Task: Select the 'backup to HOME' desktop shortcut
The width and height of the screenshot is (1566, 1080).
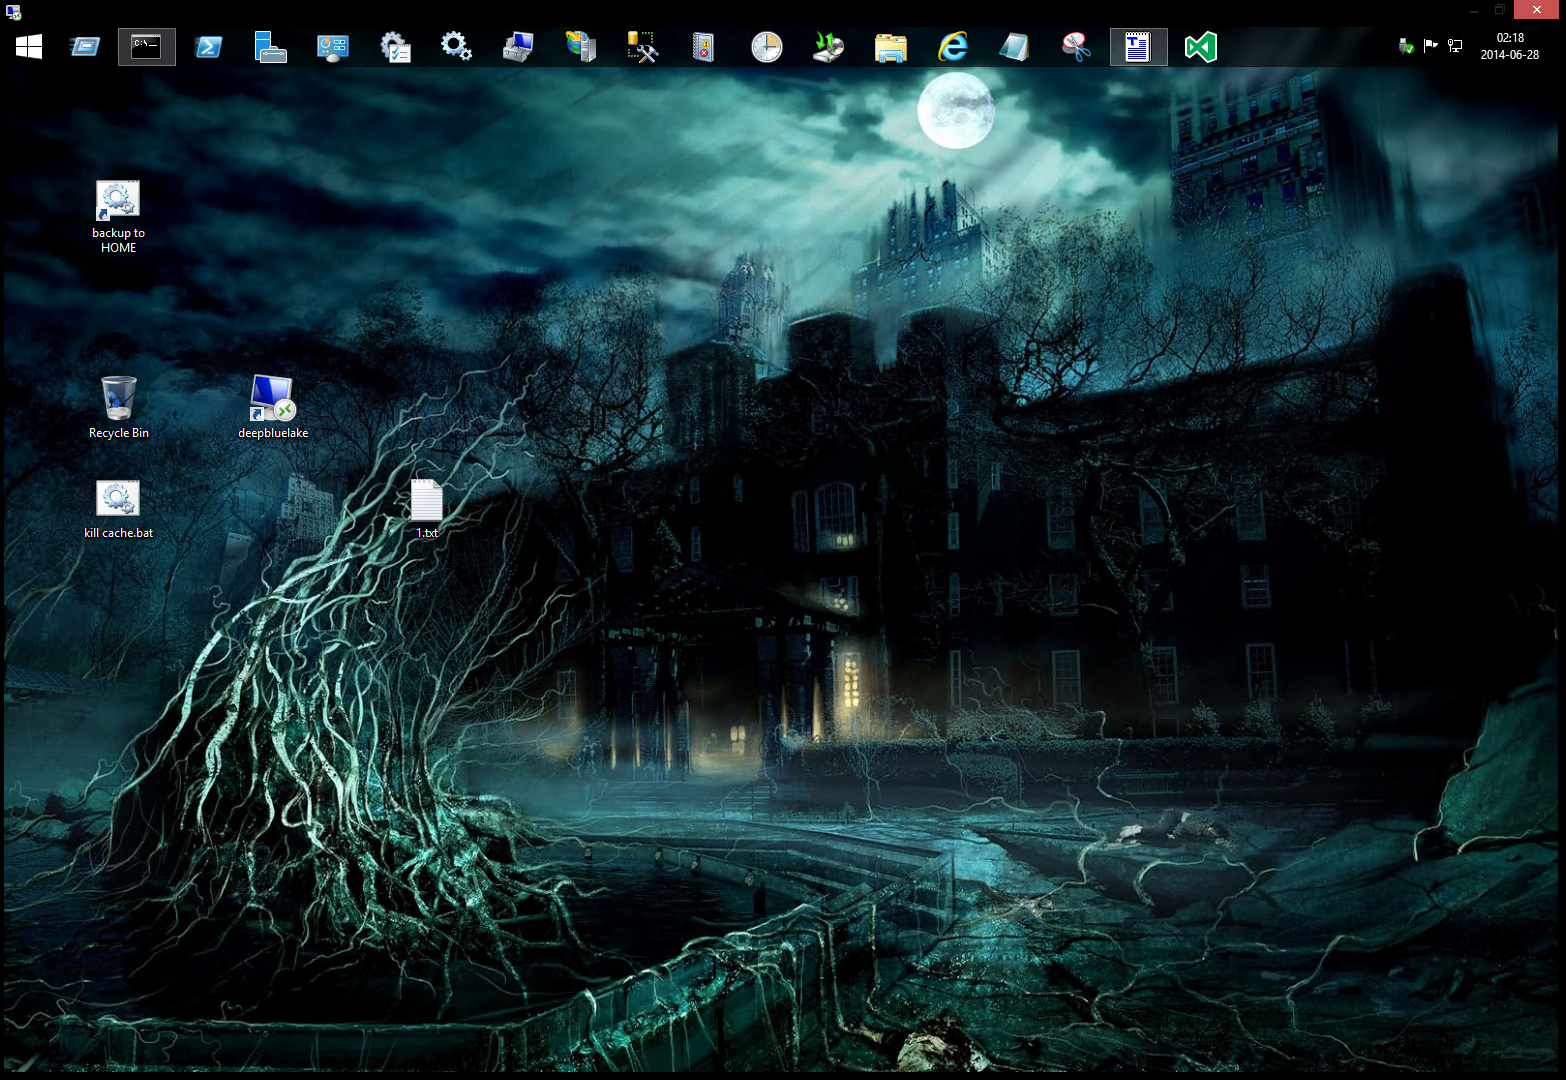Action: 118,217
